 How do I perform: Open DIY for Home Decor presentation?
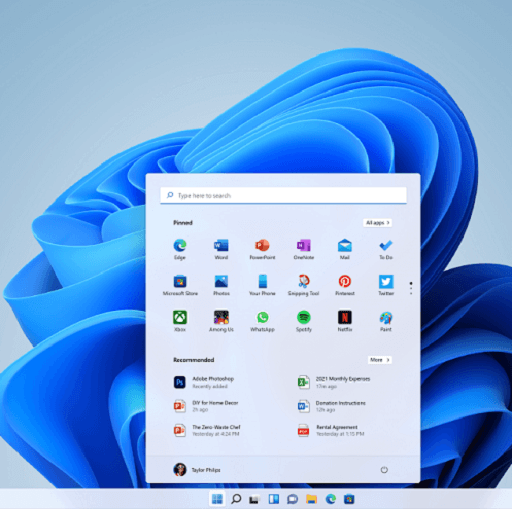[206, 406]
